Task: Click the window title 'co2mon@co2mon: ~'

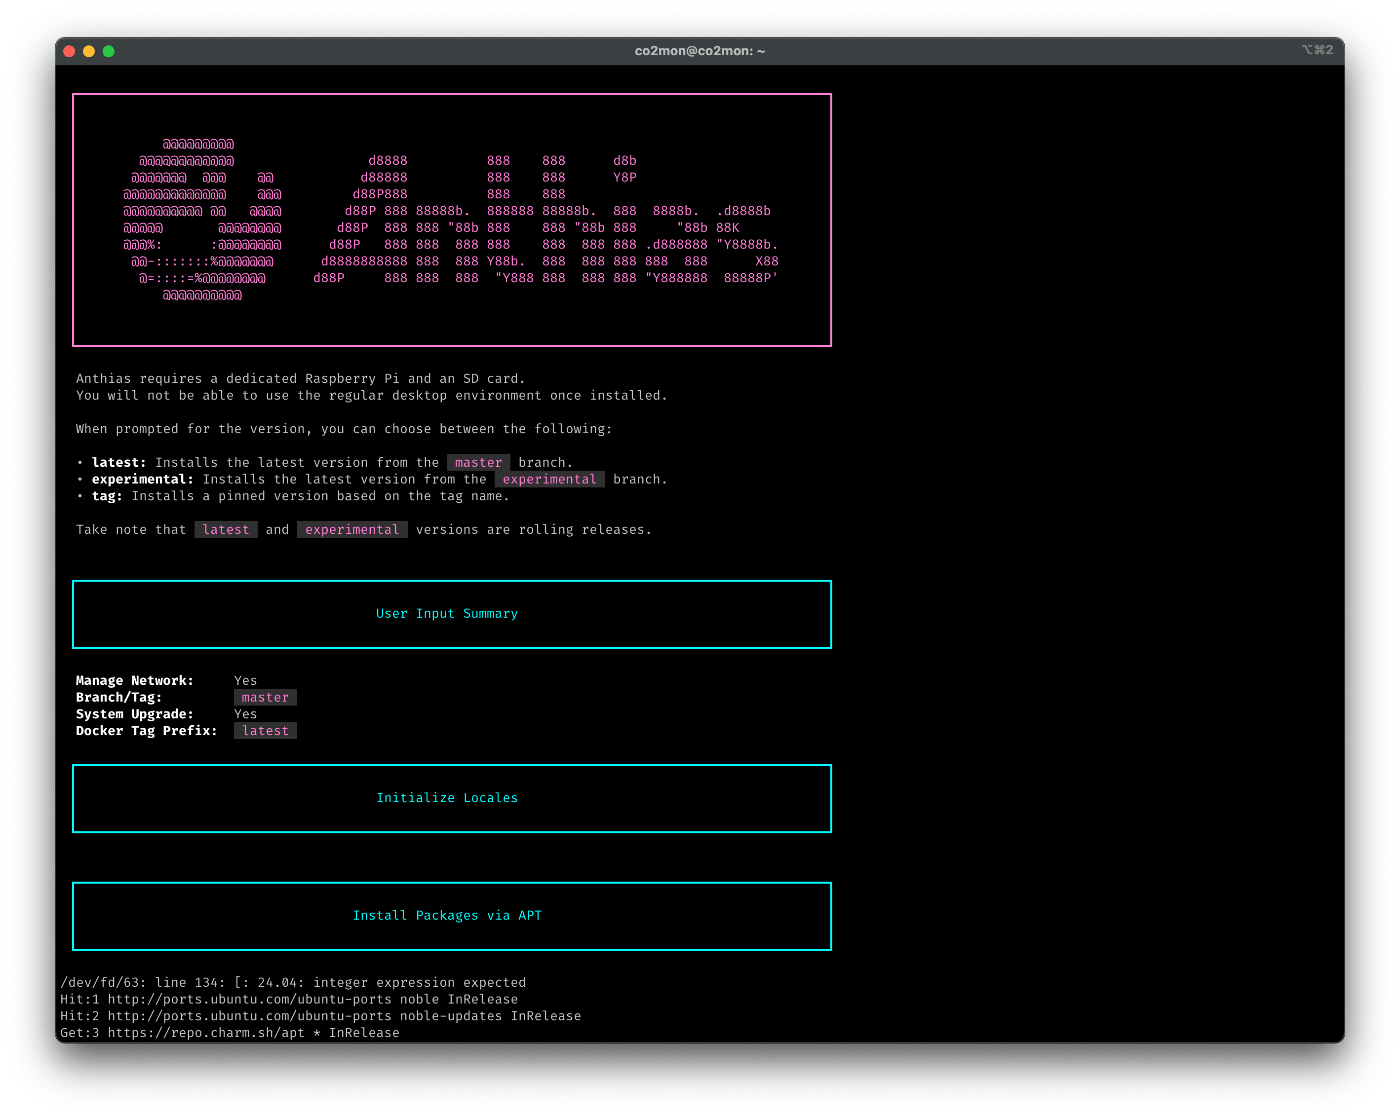Action: click(700, 51)
